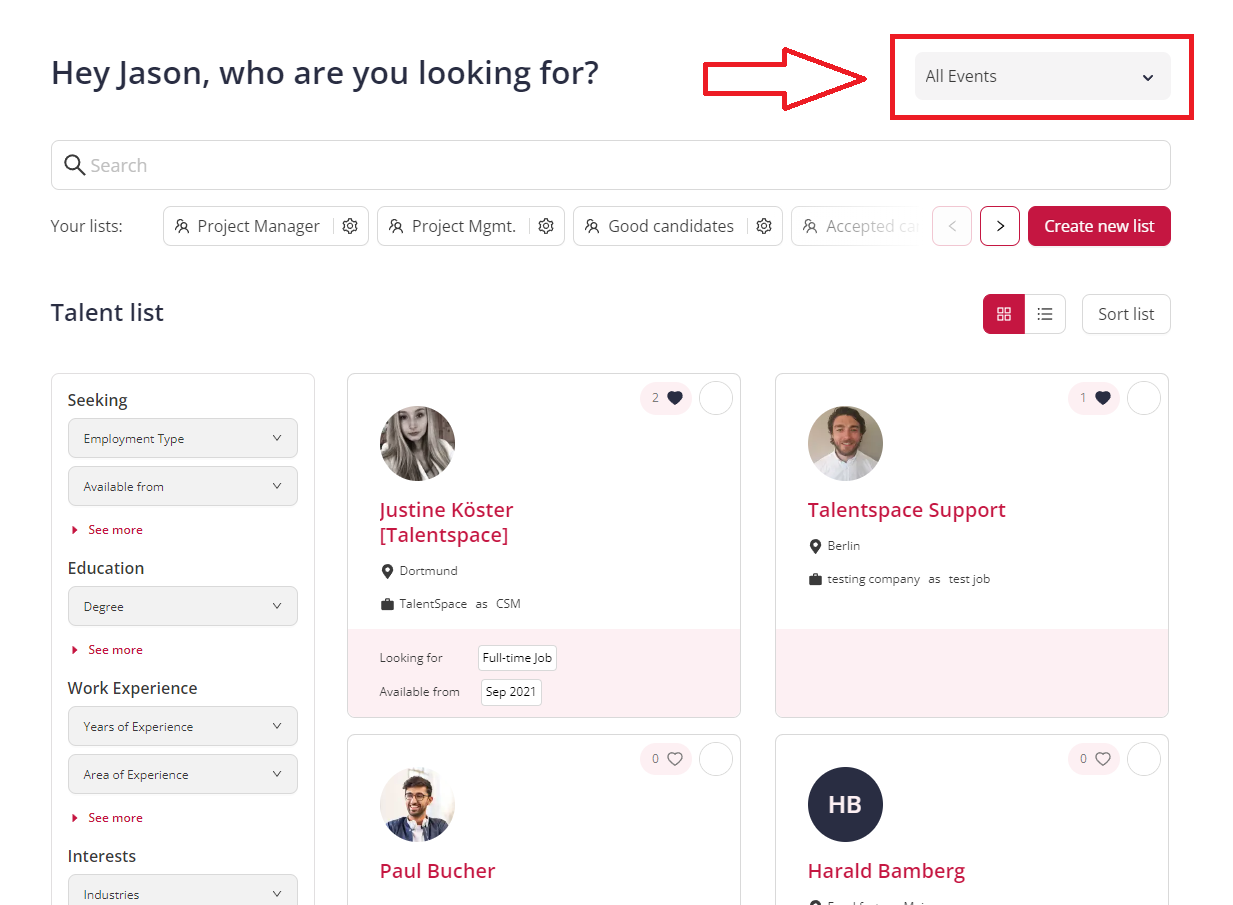
Task: Open the All Events dropdown
Action: (1042, 76)
